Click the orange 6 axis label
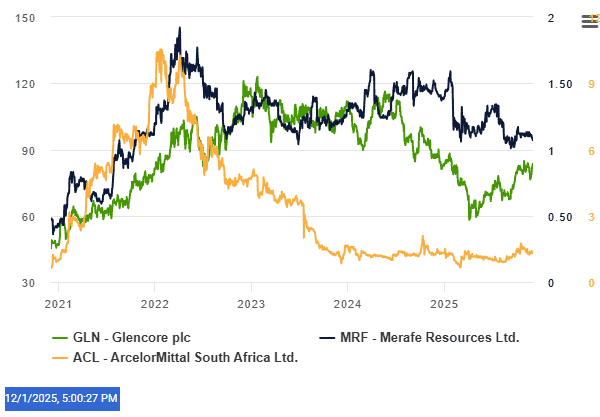 coord(592,151)
